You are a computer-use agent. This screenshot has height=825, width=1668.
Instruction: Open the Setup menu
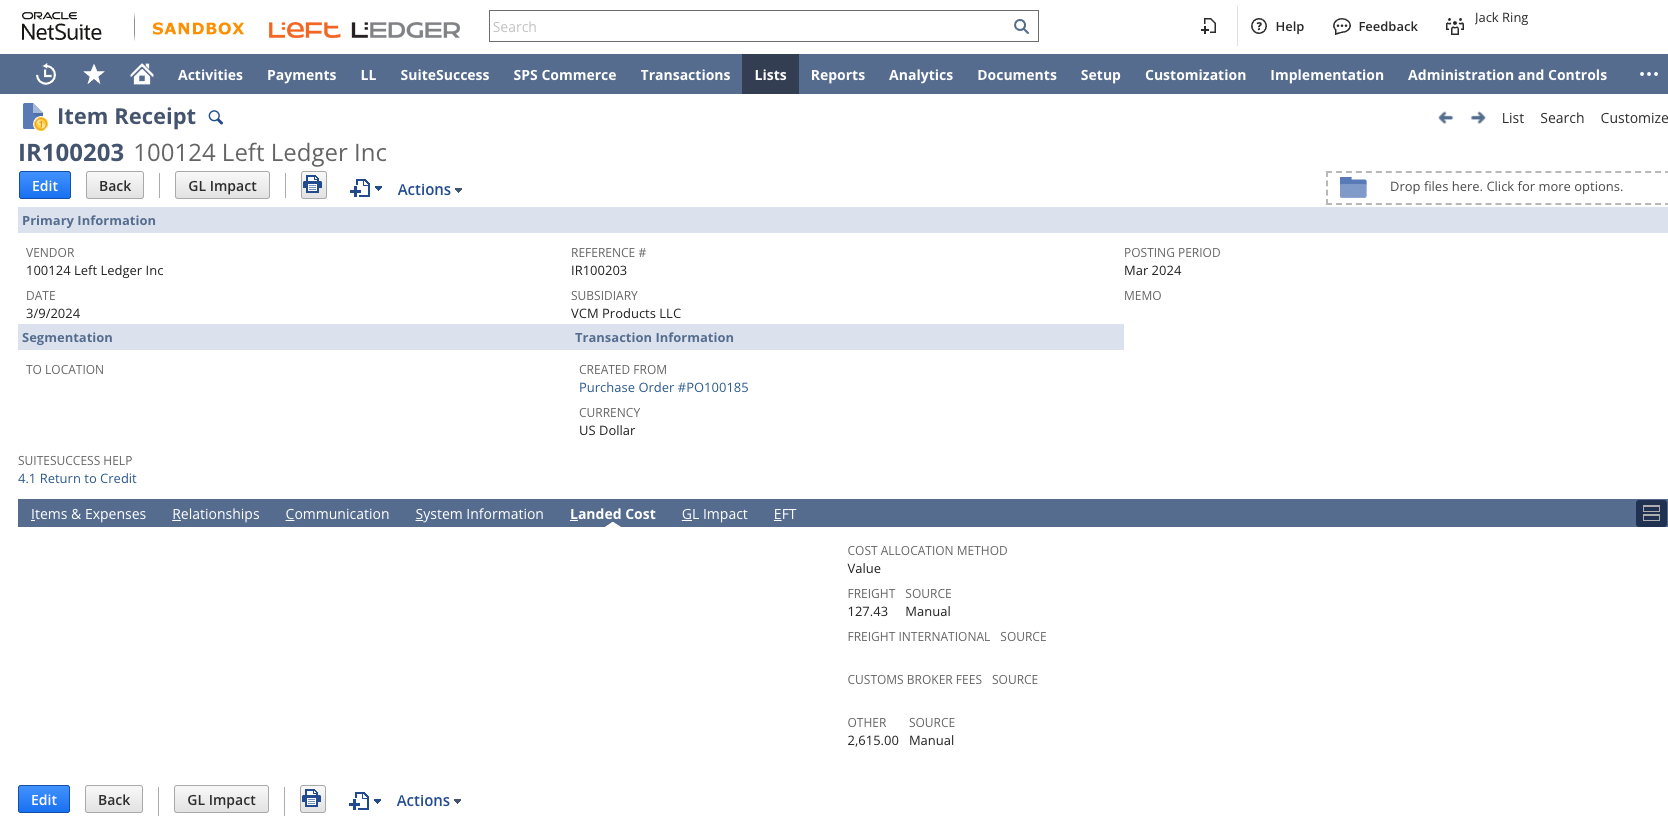(x=1100, y=74)
